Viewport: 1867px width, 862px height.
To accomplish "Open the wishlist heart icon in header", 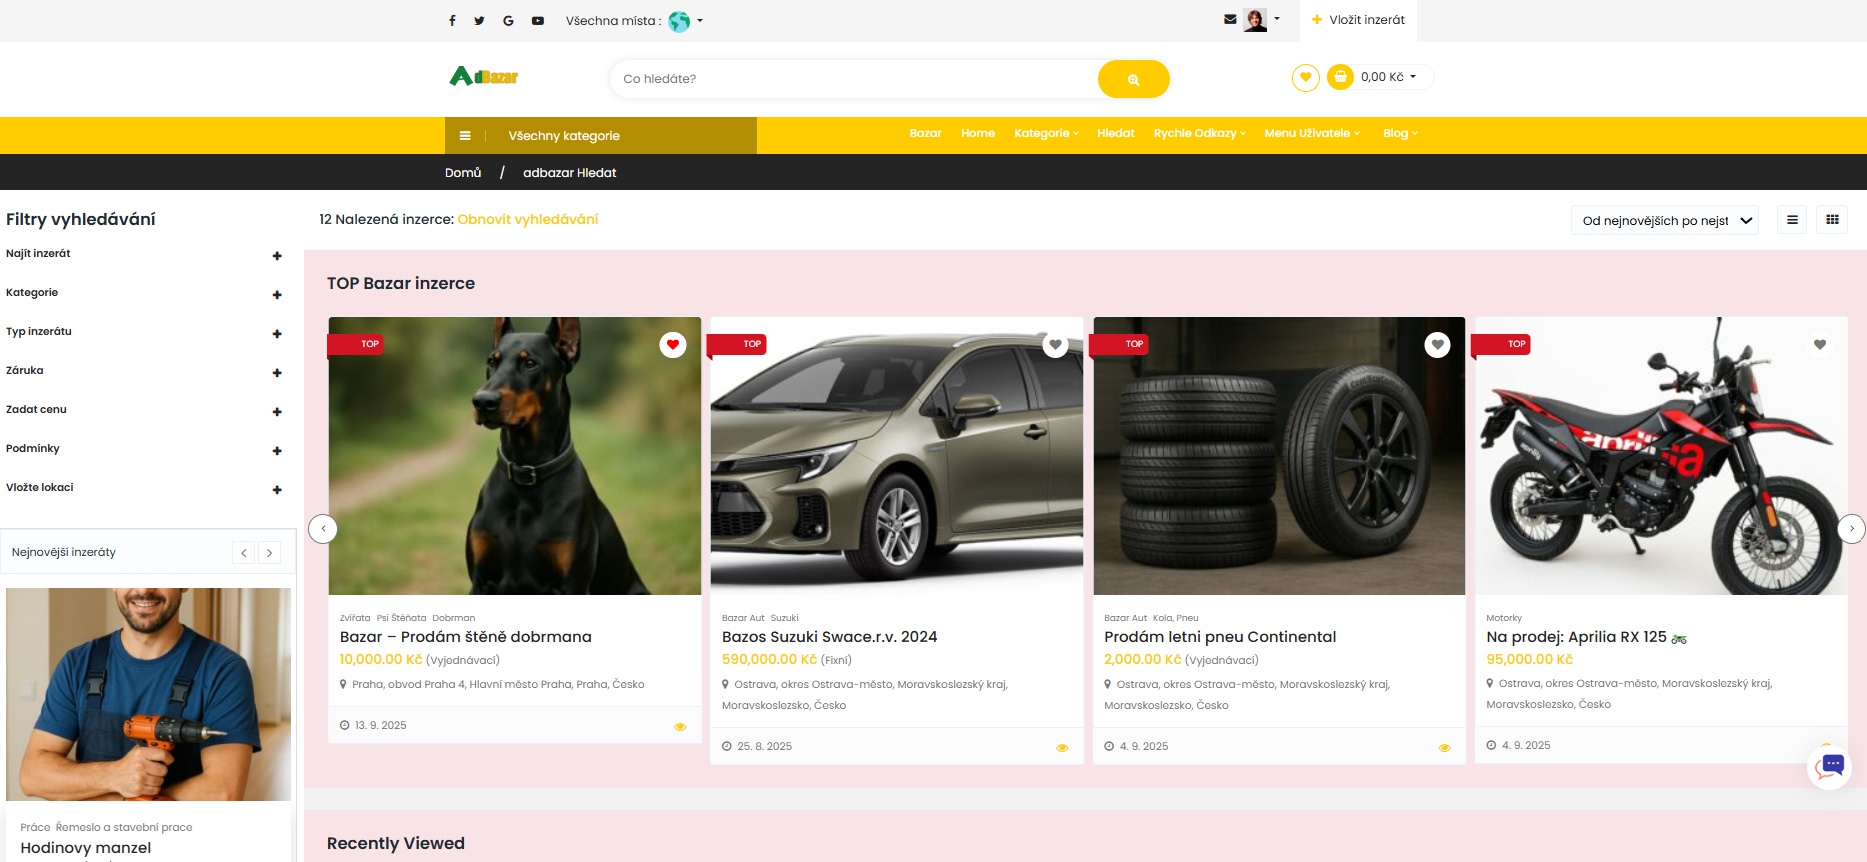I will (1305, 77).
